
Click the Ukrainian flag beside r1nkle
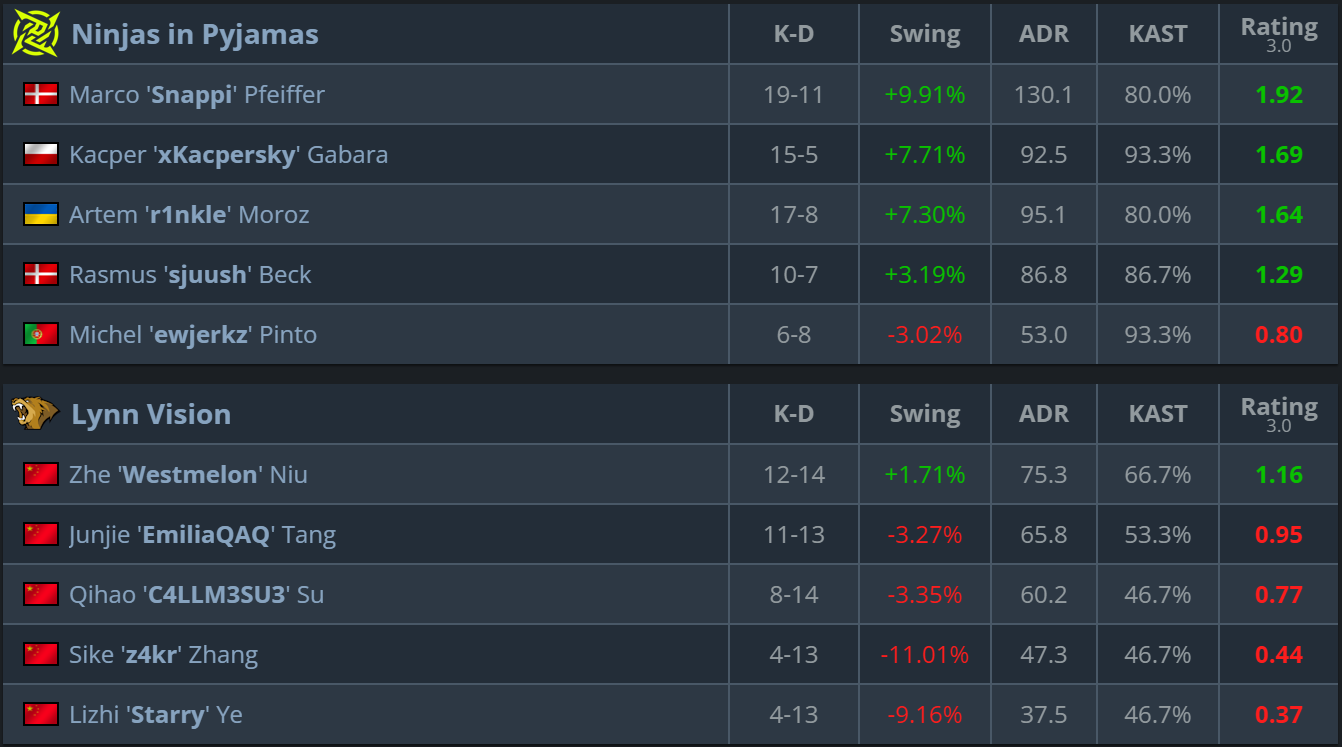click(41, 215)
